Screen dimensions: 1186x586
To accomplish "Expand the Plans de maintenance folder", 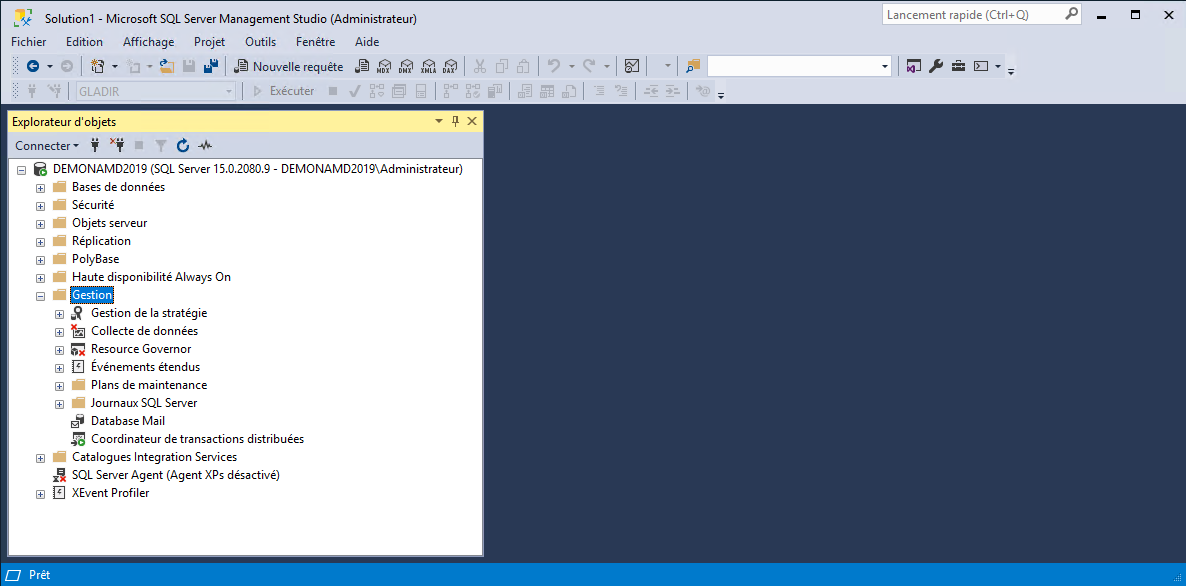I will point(60,386).
